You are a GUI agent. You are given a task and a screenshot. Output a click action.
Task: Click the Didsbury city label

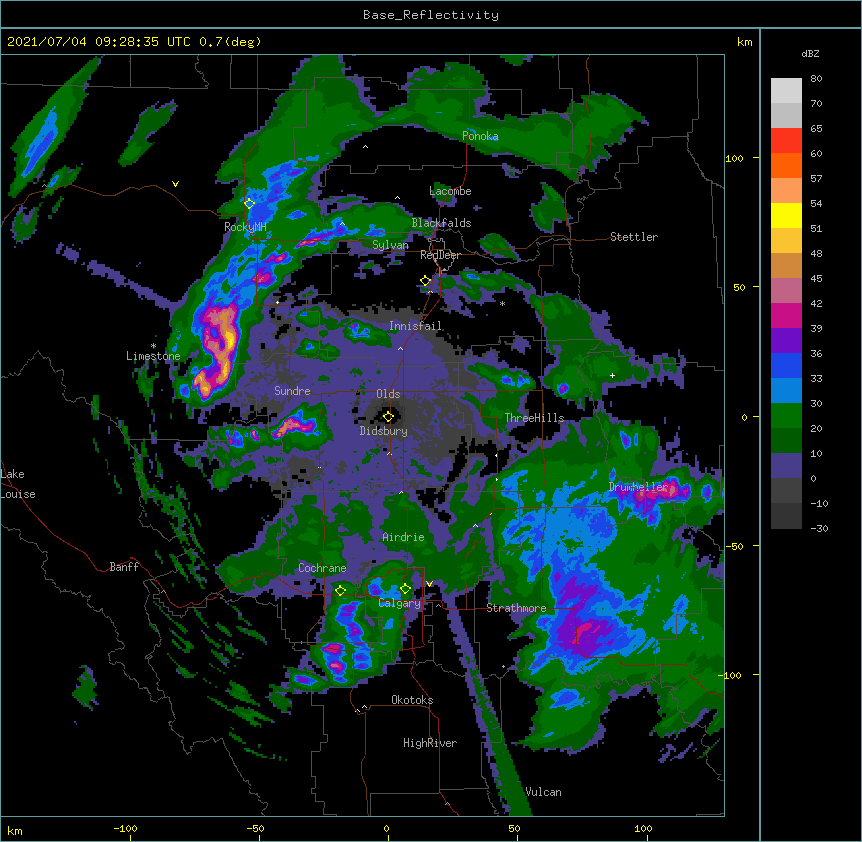pyautogui.click(x=384, y=431)
